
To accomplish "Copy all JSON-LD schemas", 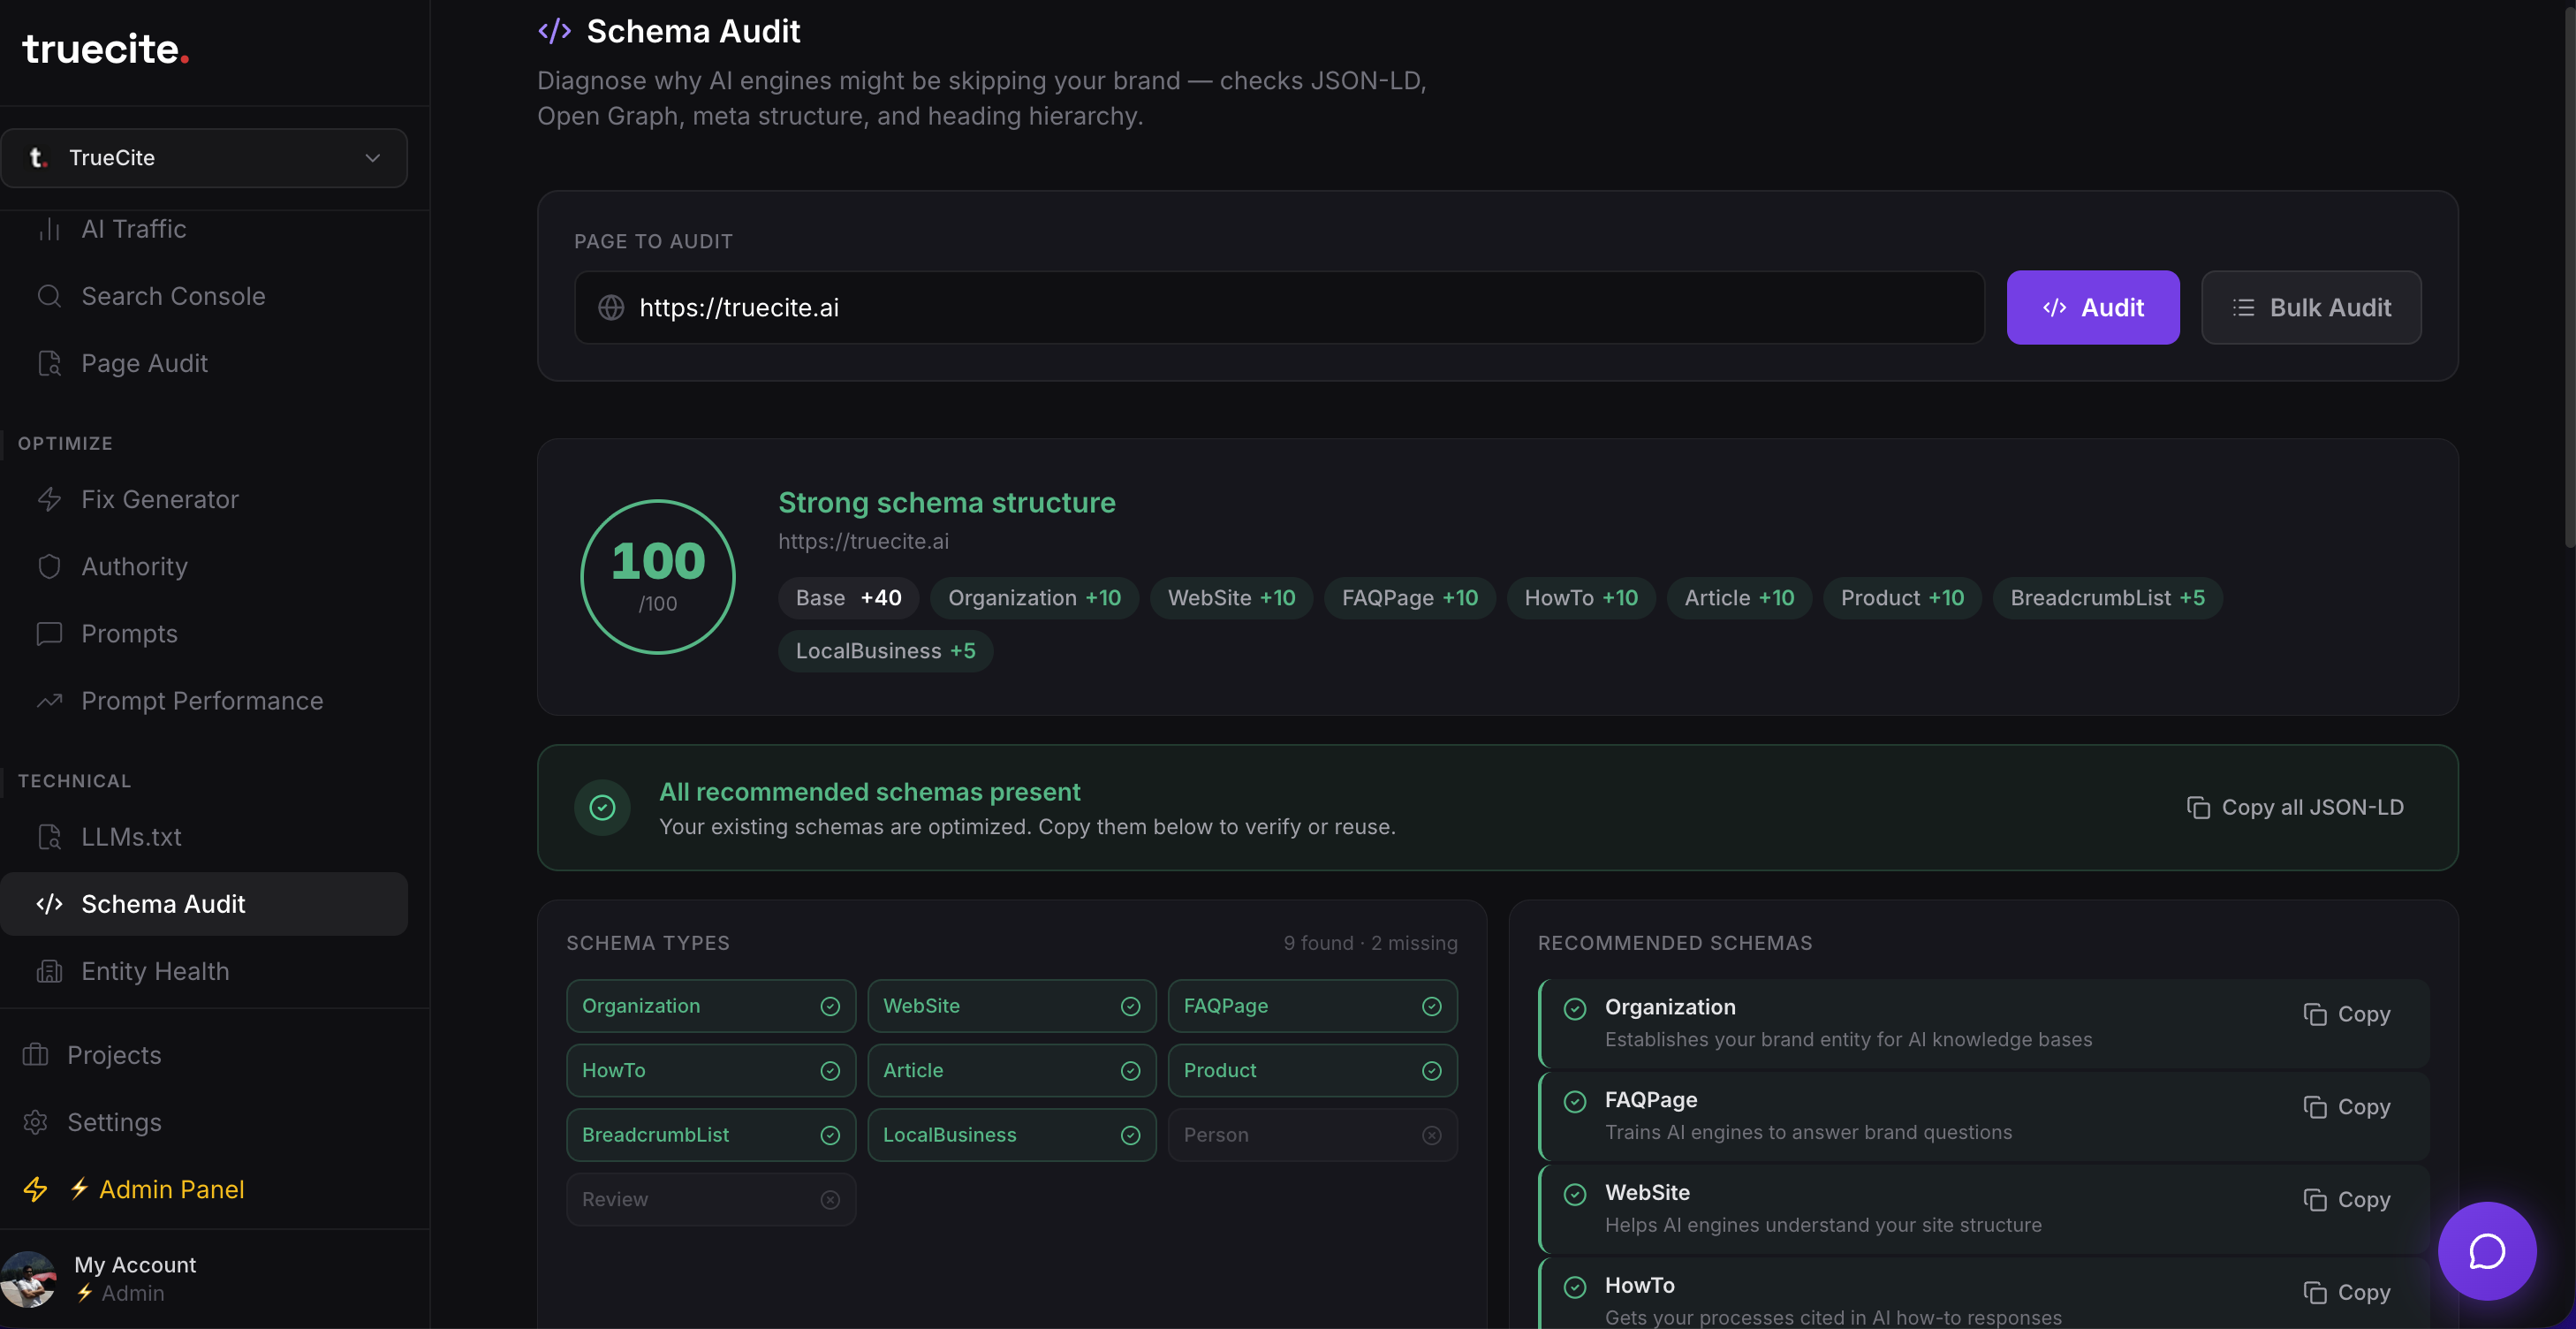I will [2295, 807].
